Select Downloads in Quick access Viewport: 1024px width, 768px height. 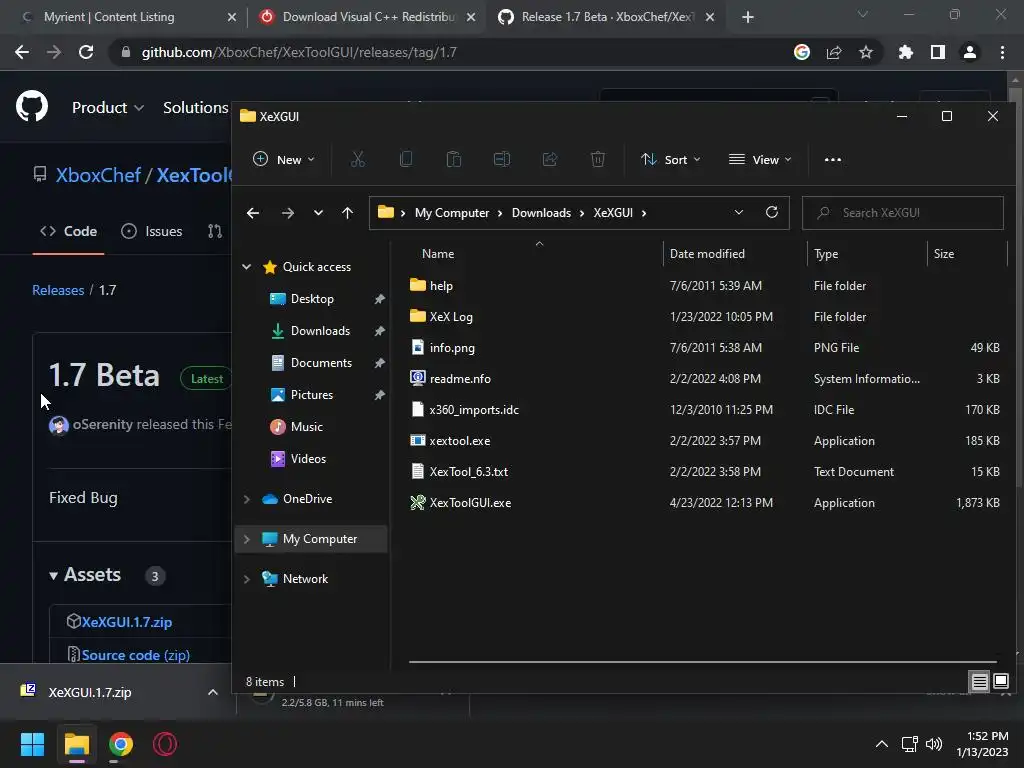coord(320,331)
